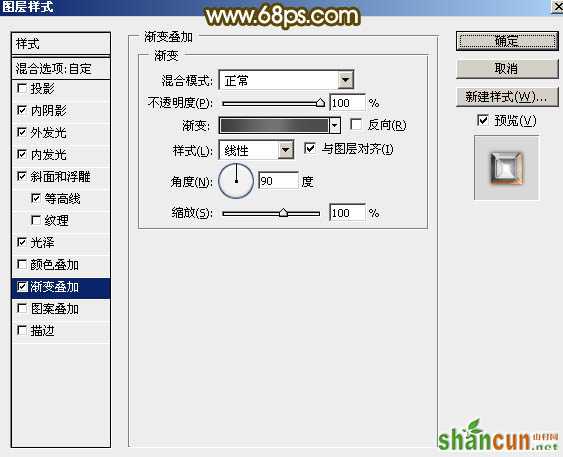Expand the 样式 linear style dropdown
This screenshot has width=563, height=457.
286,150
